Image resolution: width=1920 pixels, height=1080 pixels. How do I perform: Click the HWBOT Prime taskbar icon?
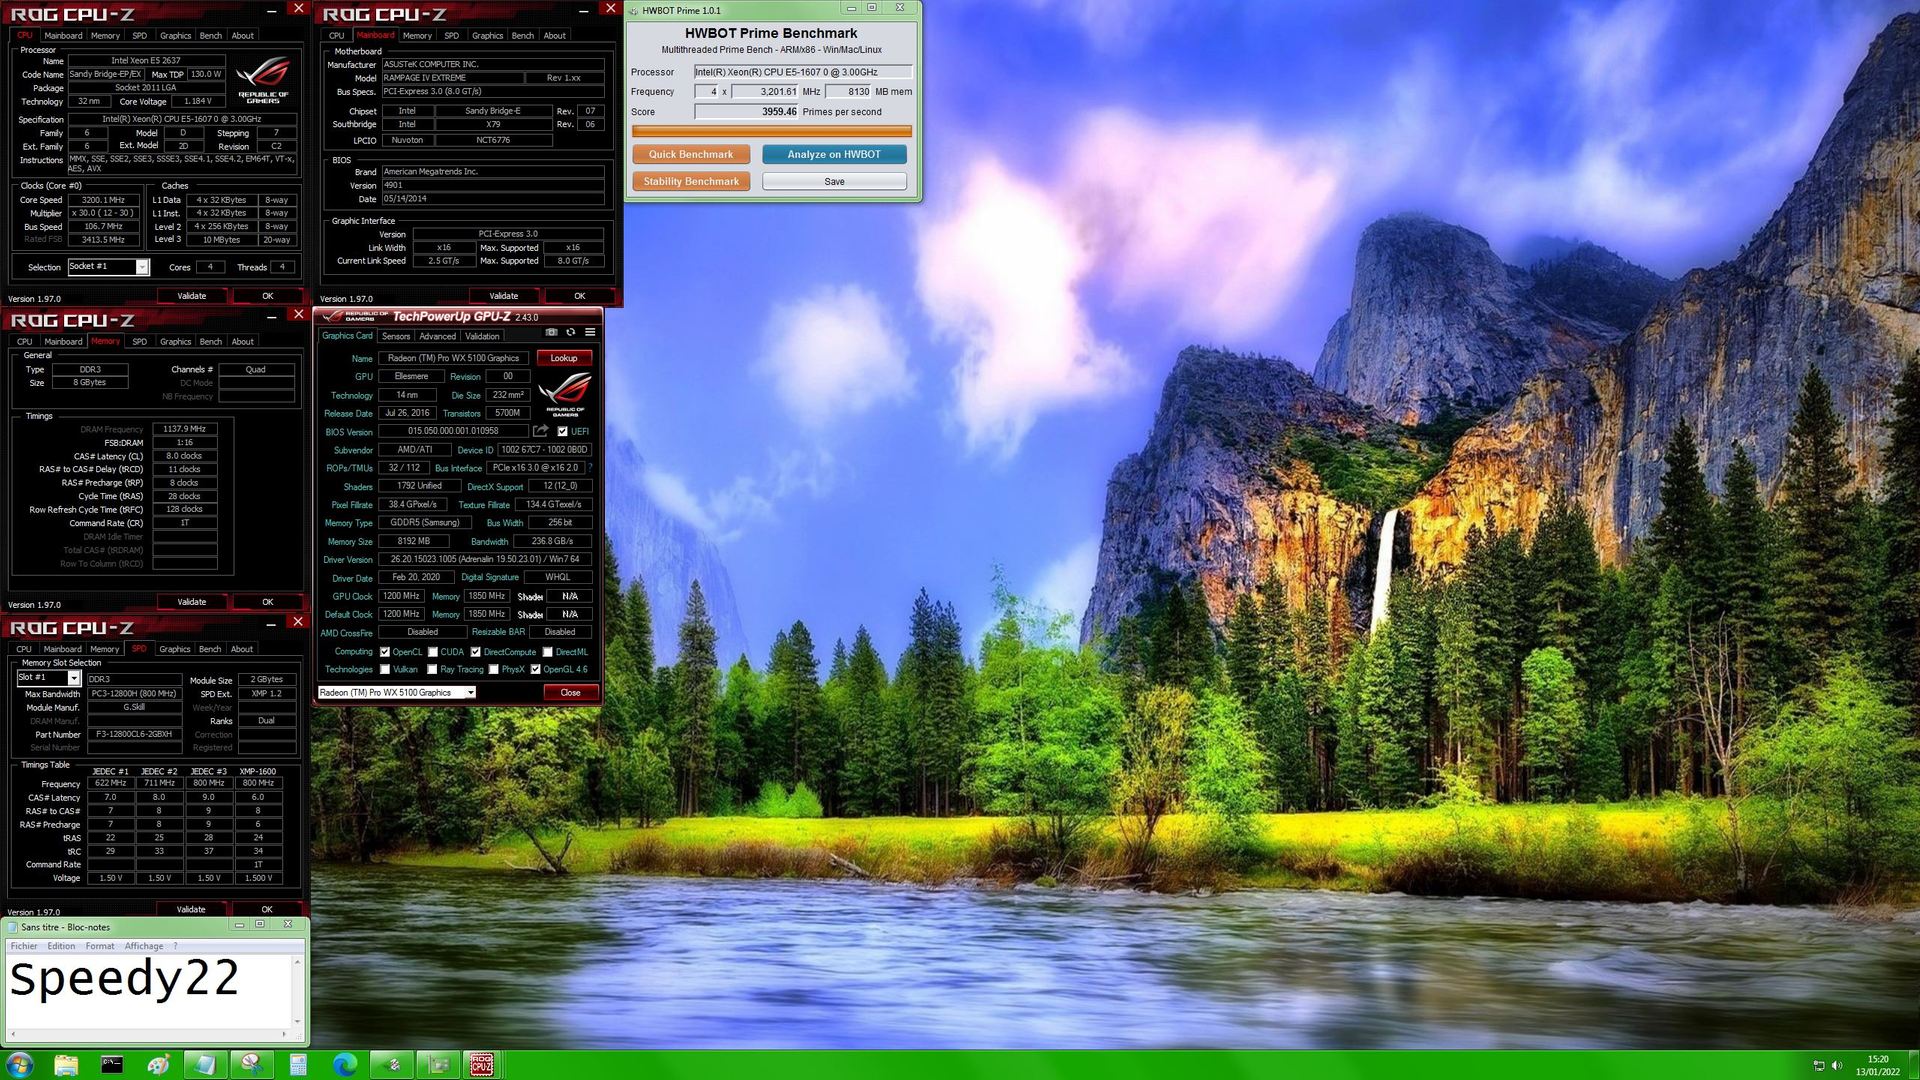[392, 1065]
